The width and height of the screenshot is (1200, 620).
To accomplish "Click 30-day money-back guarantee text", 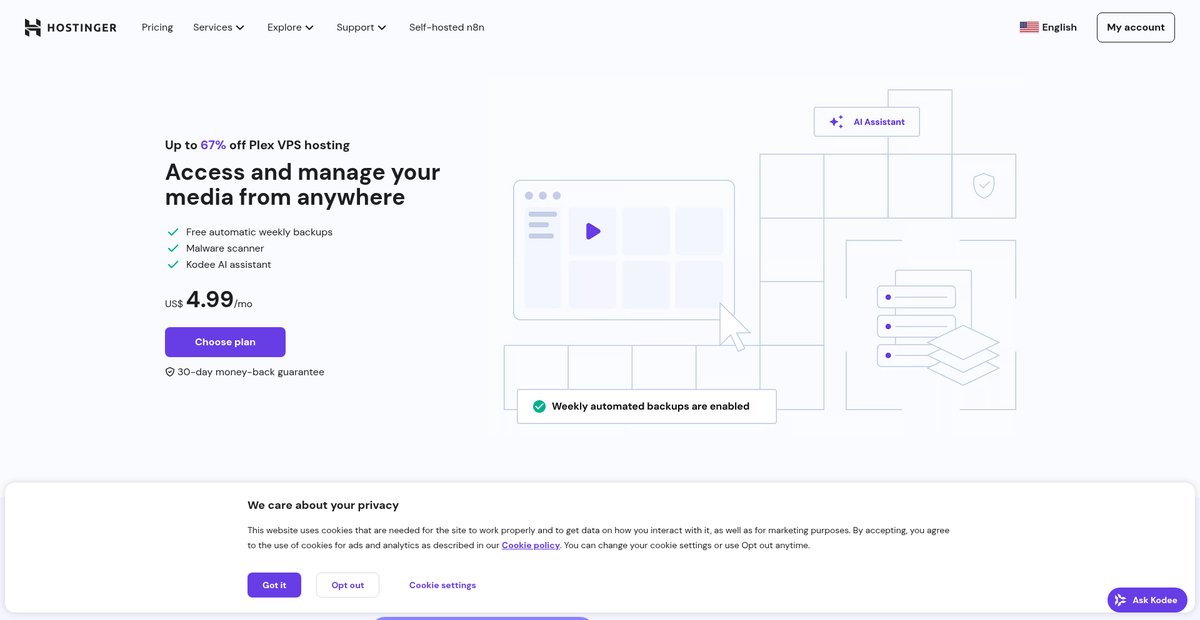I will coord(251,372).
